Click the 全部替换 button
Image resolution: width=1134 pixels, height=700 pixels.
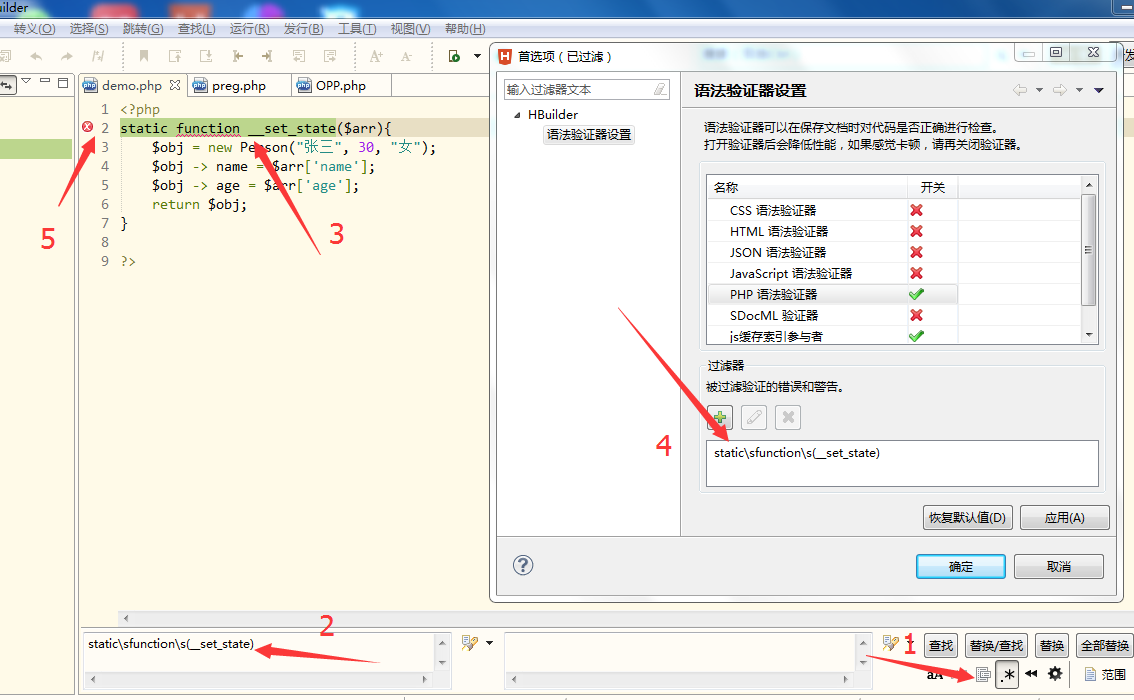coord(1104,645)
